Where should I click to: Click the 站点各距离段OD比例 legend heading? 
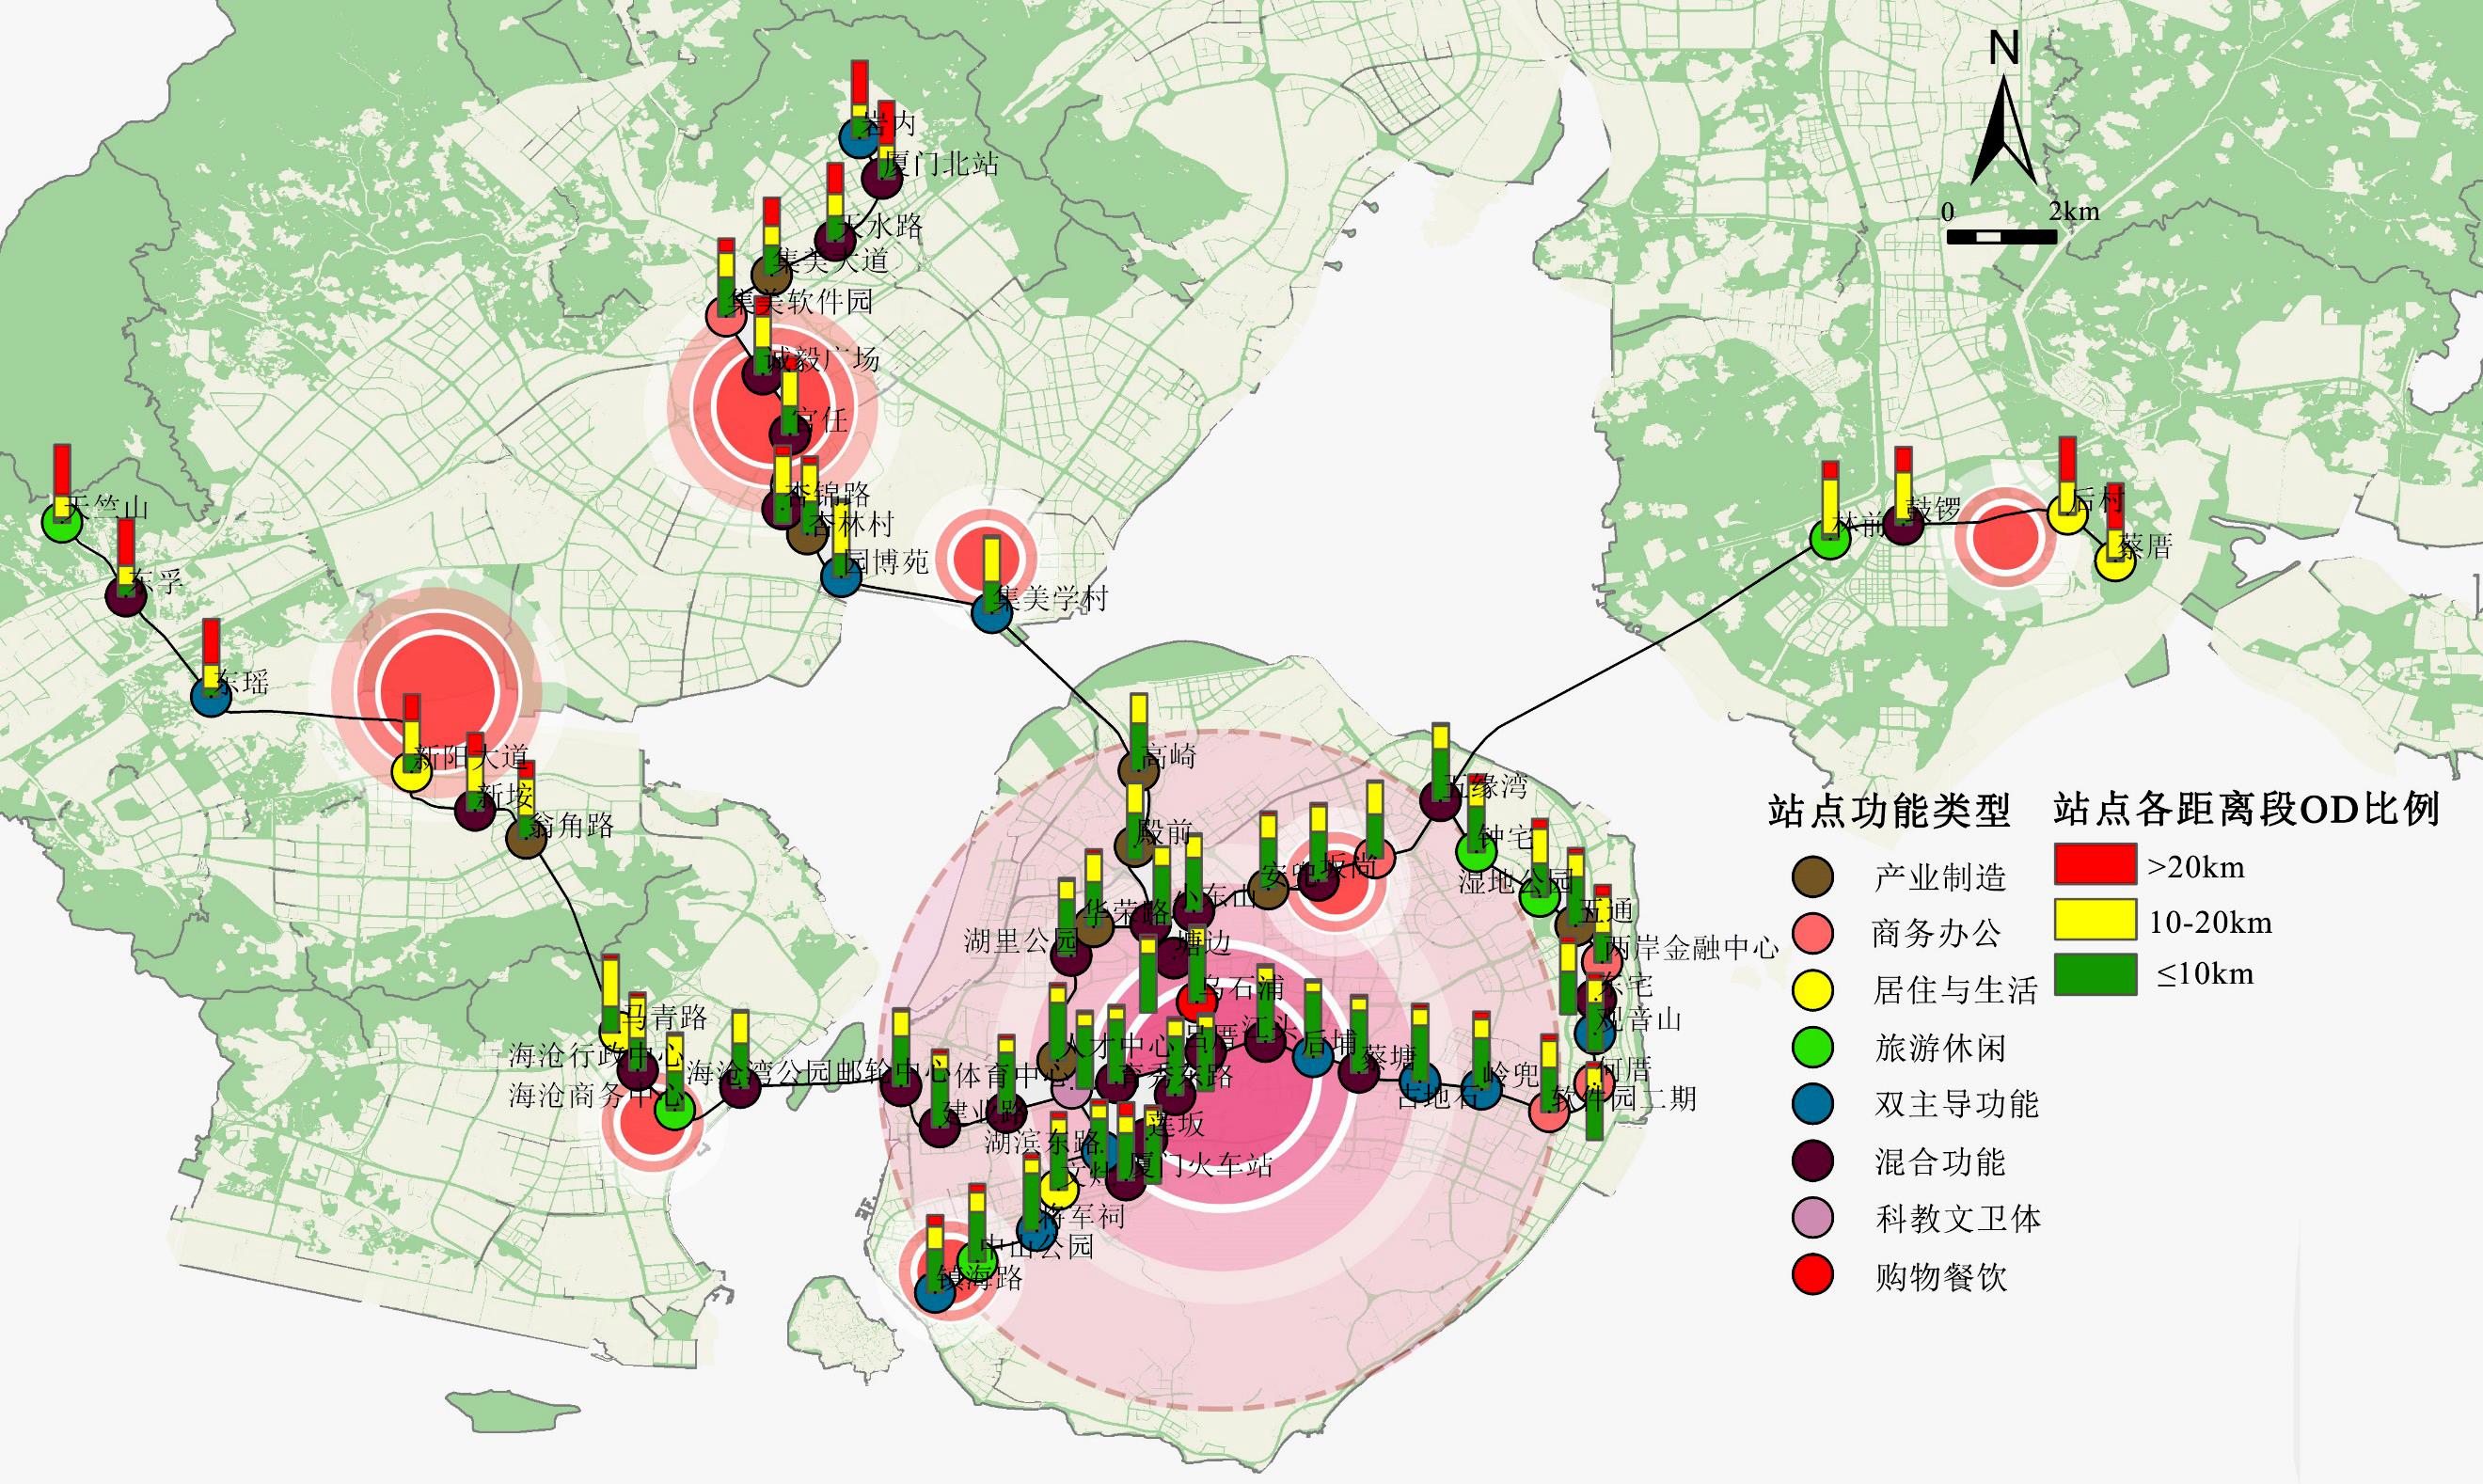pos(2246,809)
